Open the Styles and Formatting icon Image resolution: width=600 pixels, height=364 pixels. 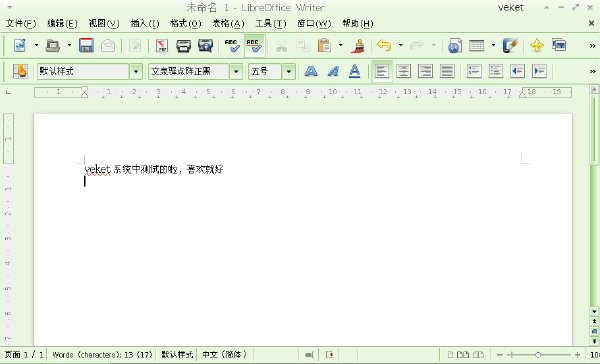tap(20, 71)
